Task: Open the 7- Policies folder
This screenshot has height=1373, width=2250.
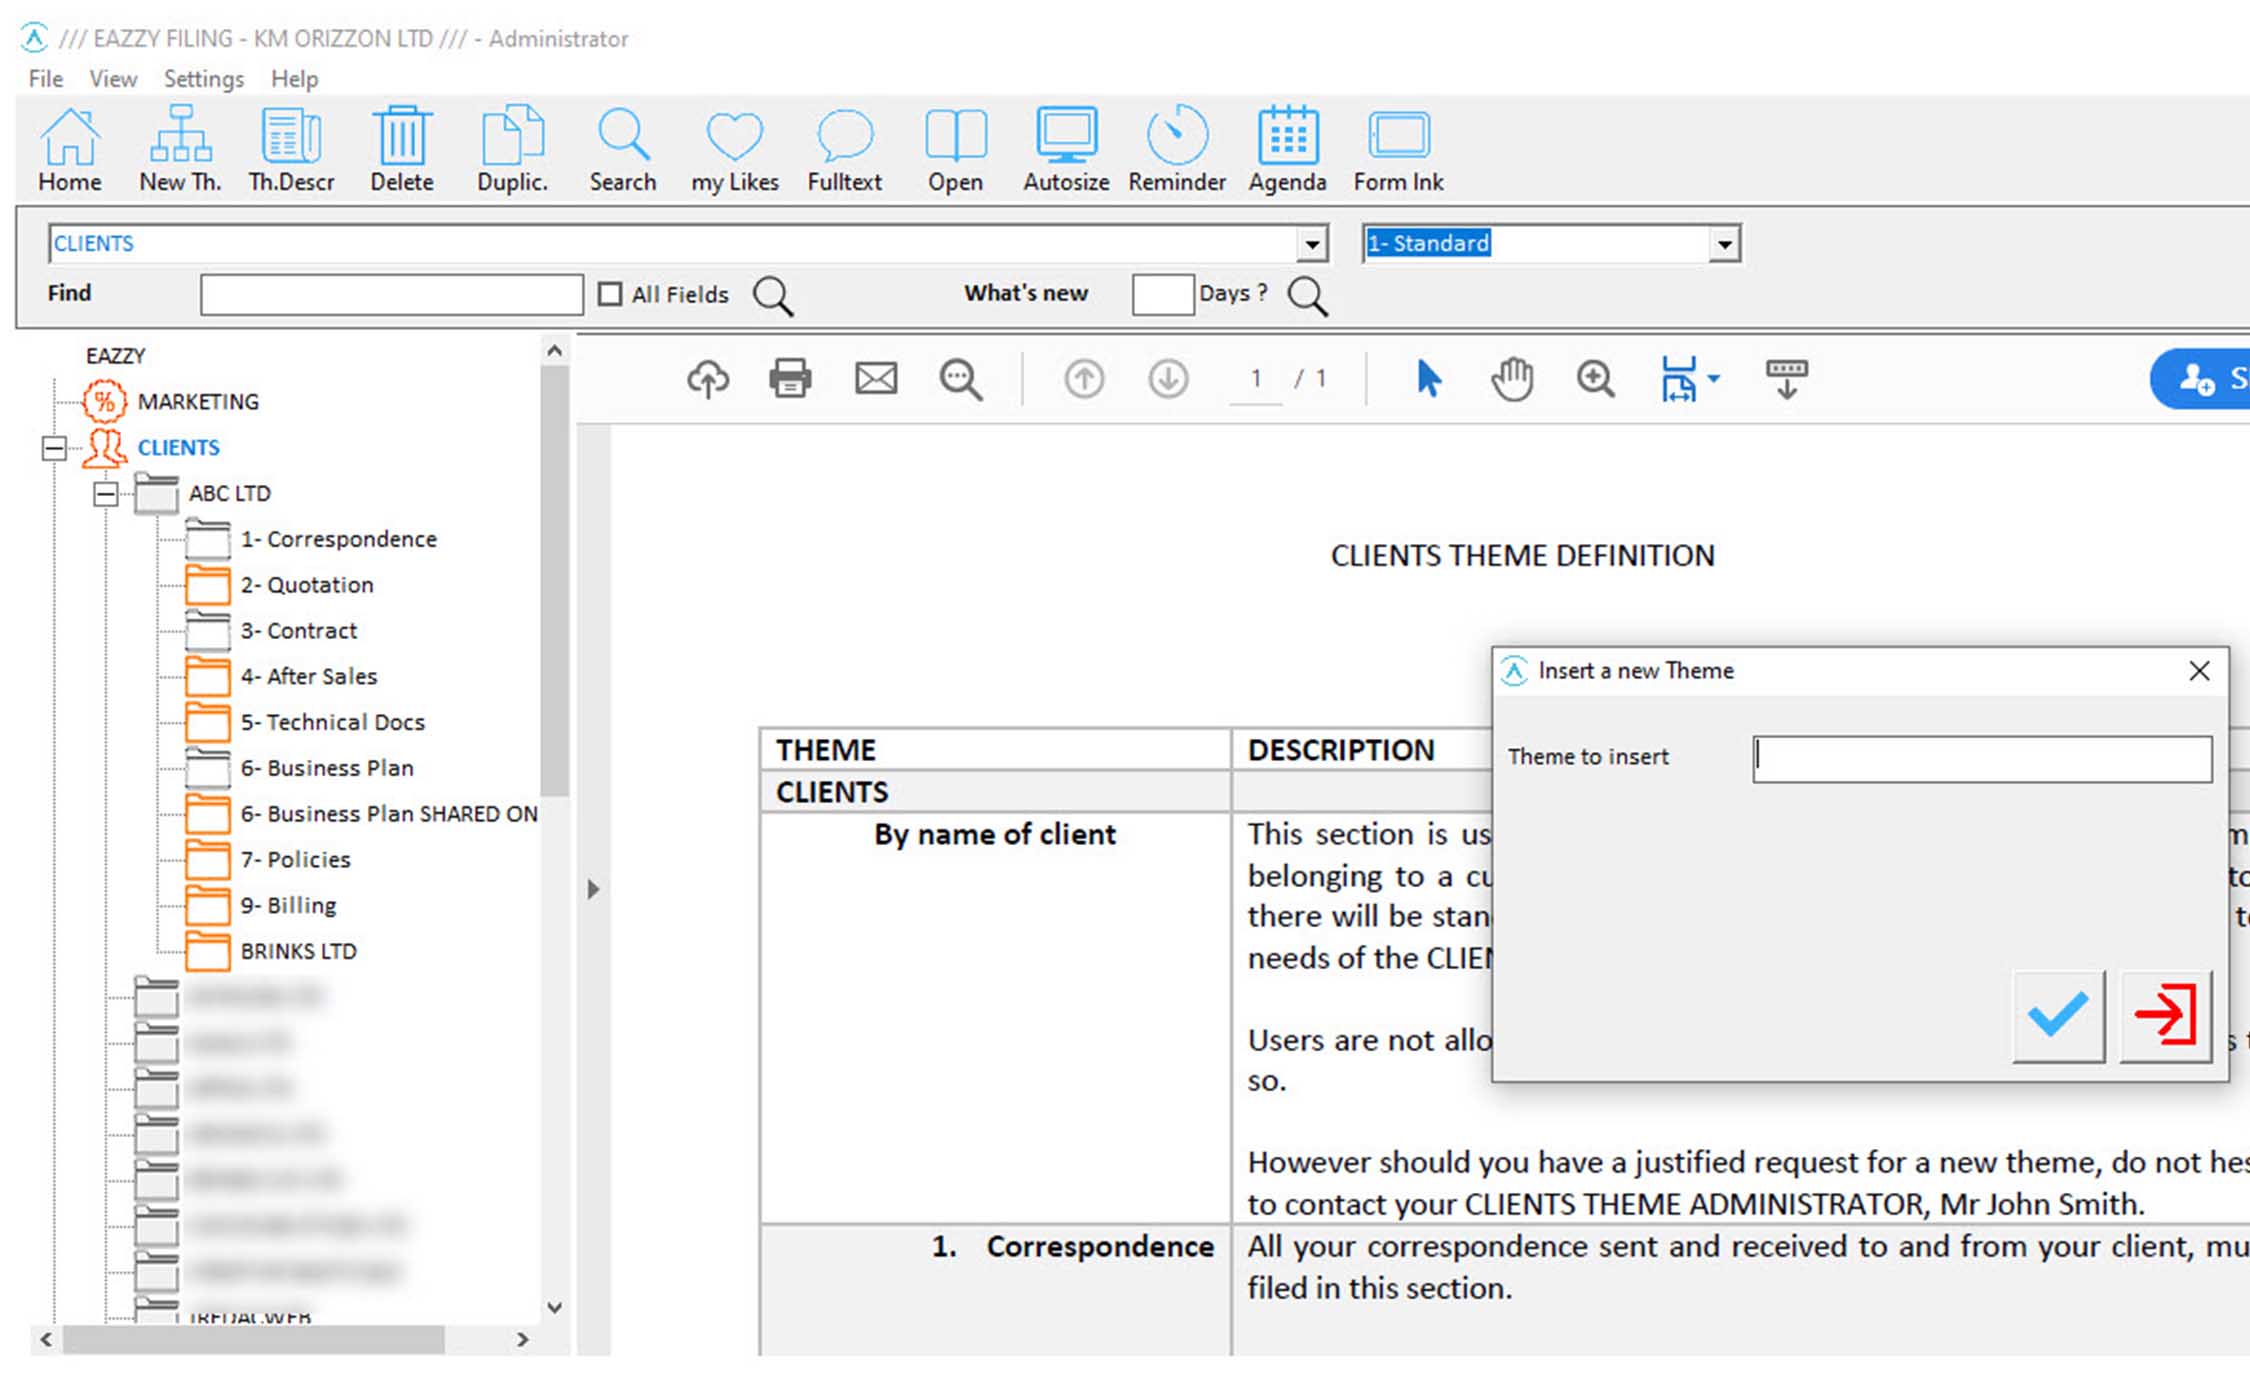Action: [x=295, y=860]
